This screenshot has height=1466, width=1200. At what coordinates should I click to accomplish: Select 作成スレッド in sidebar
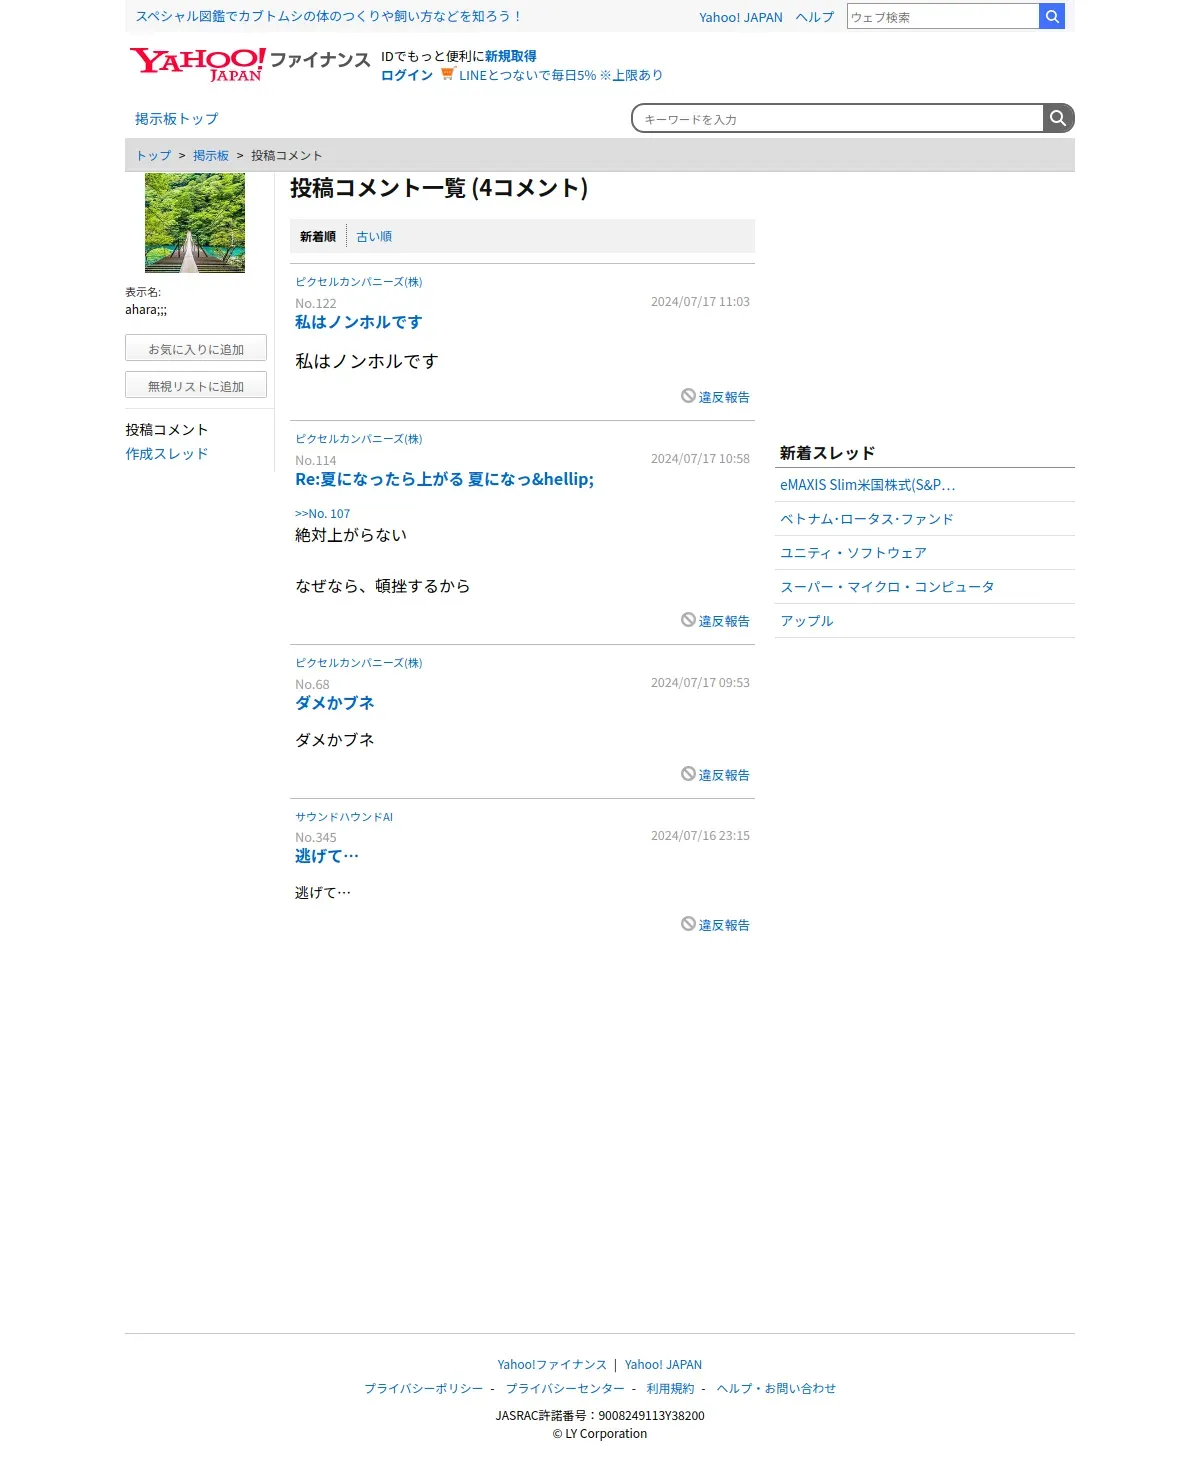(x=167, y=454)
